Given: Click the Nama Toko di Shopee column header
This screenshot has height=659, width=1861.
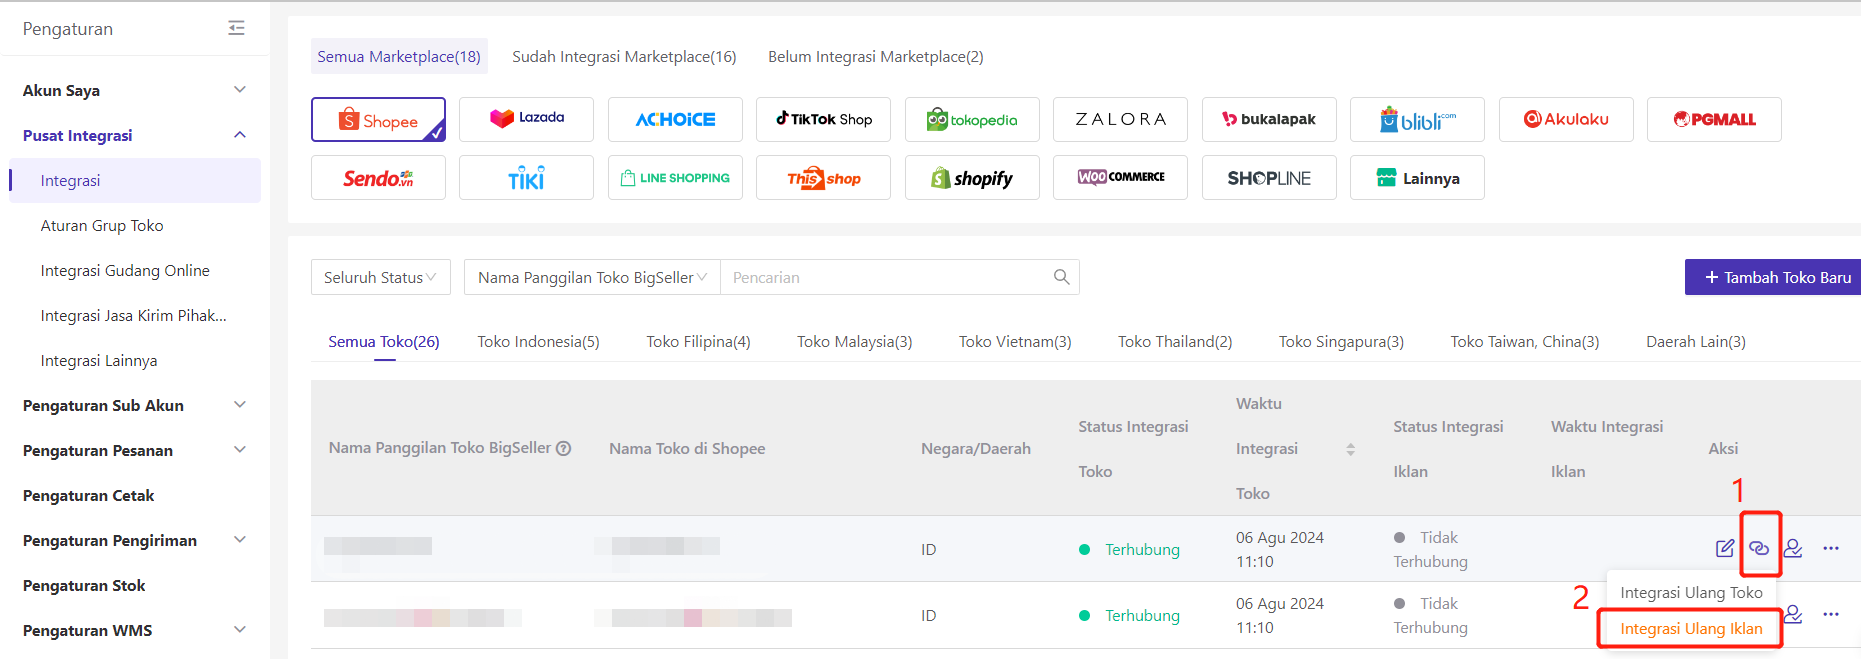Looking at the screenshot, I should 687,448.
